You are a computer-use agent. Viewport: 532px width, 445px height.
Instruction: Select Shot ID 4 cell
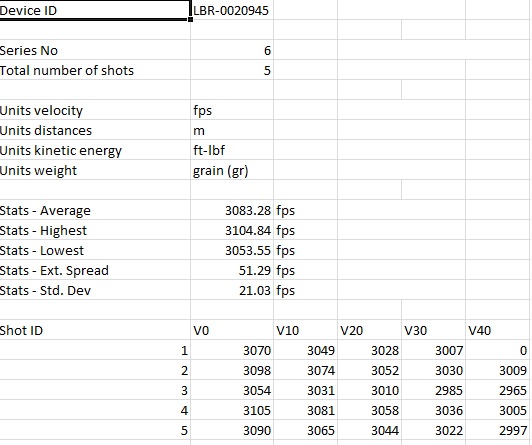[x=95, y=410]
